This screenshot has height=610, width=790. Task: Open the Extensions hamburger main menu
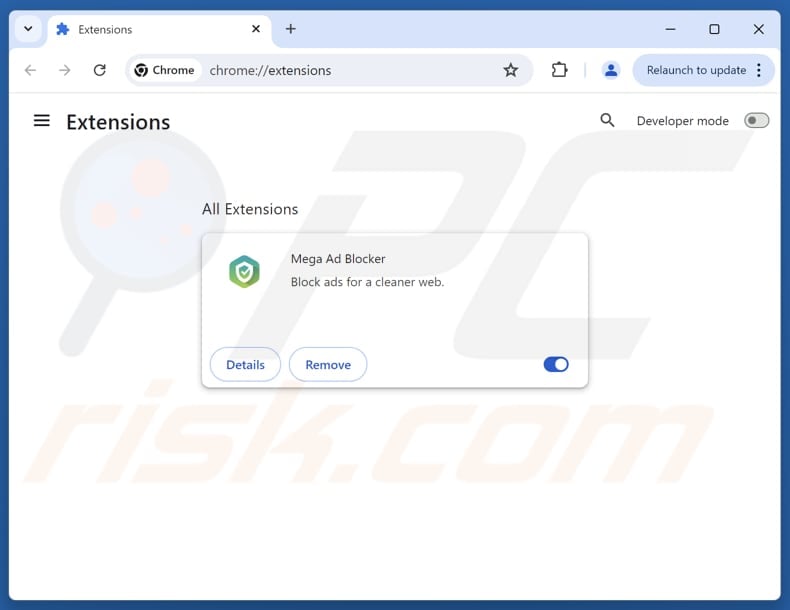click(x=41, y=121)
